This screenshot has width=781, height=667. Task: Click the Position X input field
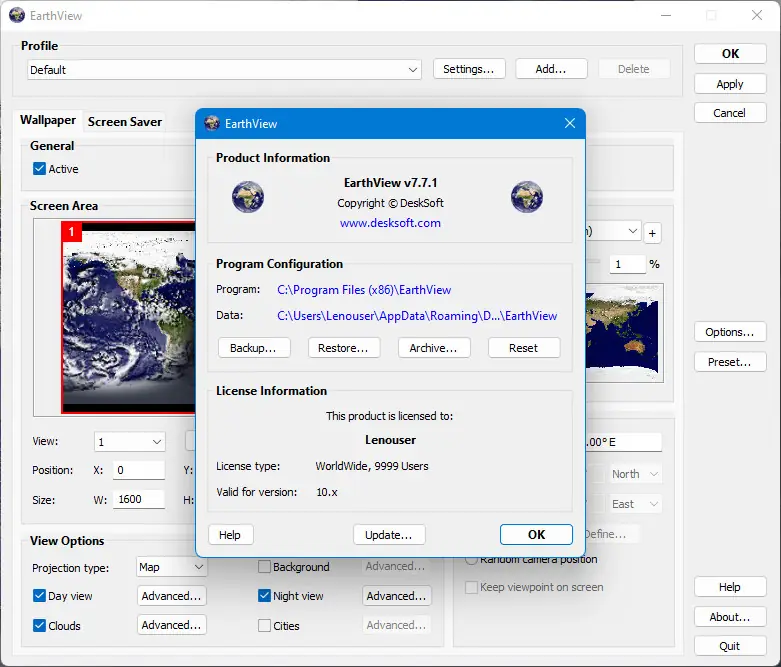[x=139, y=470]
